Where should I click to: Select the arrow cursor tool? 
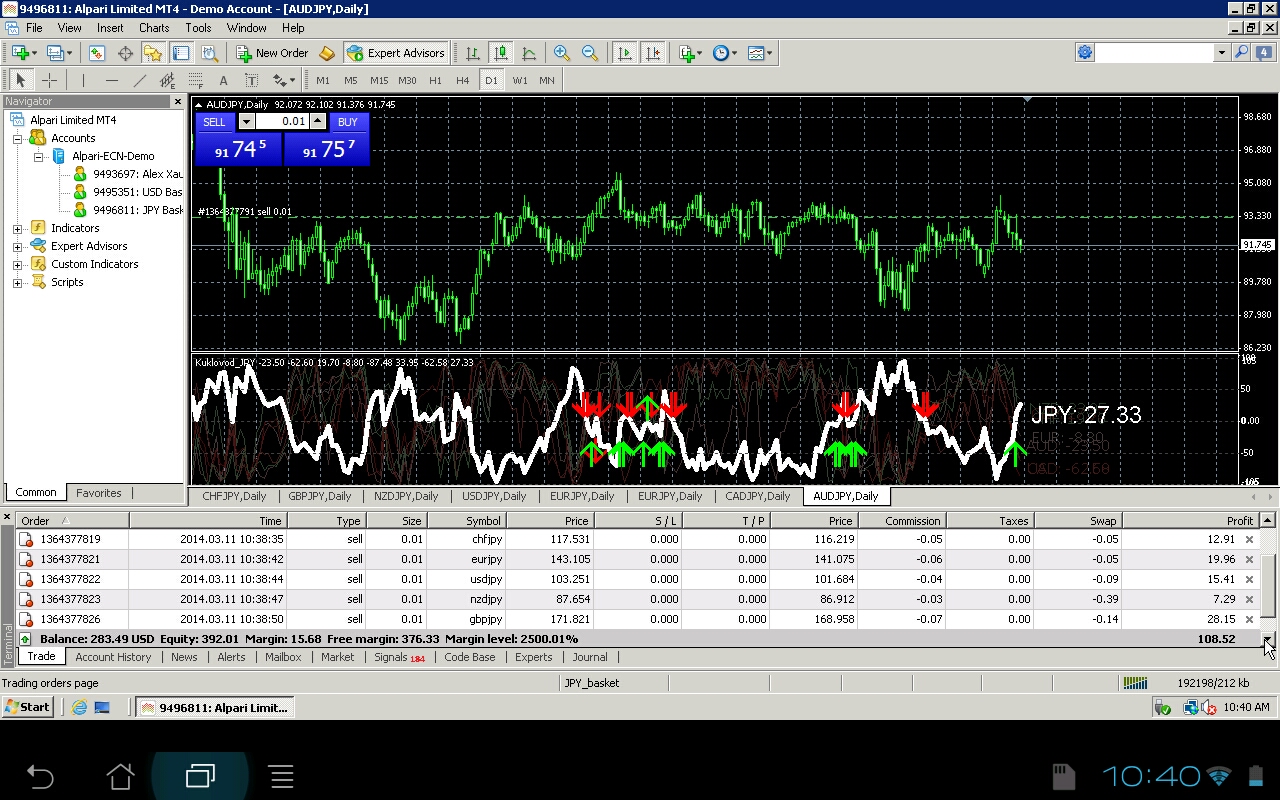coord(21,80)
